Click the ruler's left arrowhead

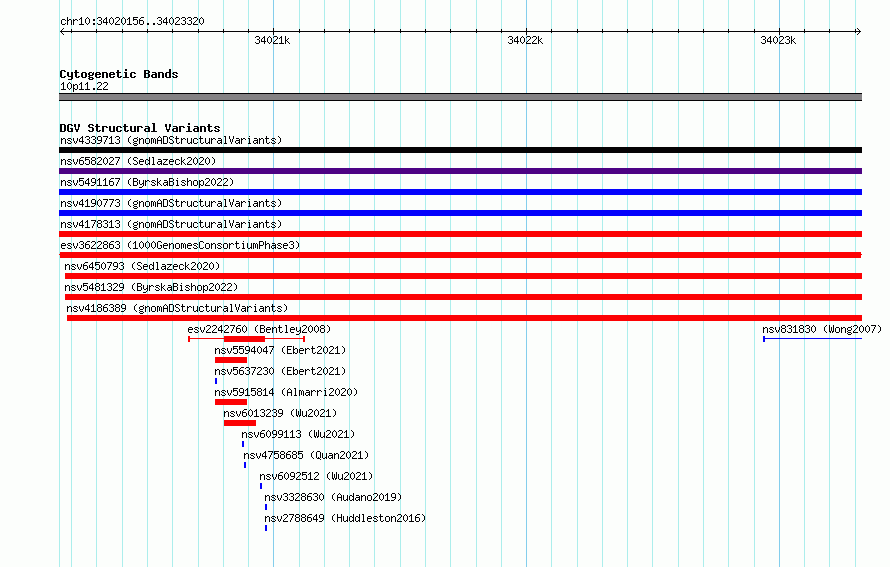click(62, 31)
